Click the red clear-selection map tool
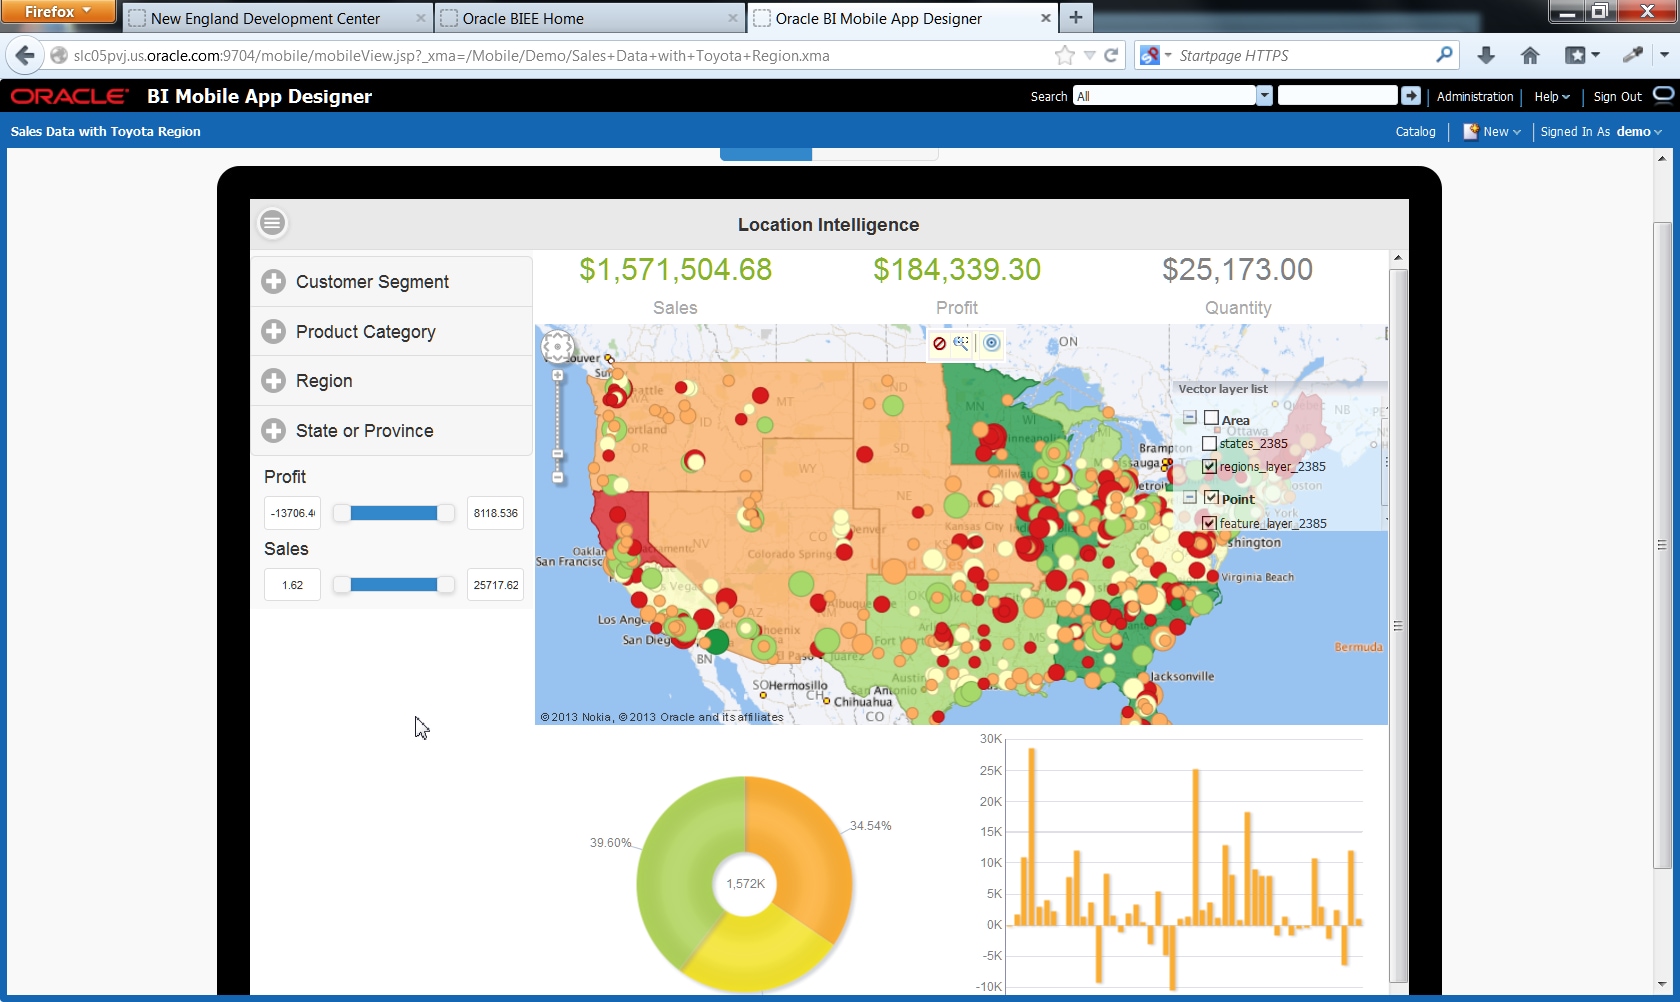The width and height of the screenshot is (1680, 1002). pos(939,343)
